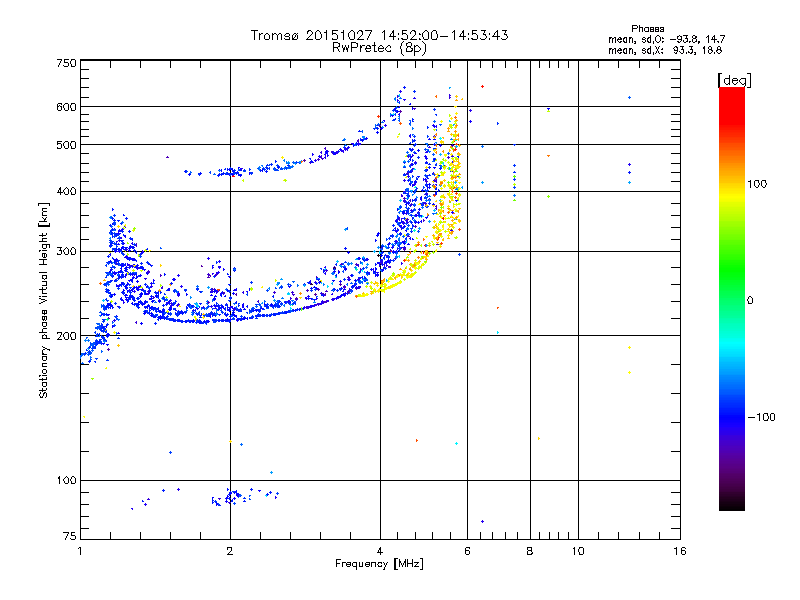Click the y-axis tick label '200'
This screenshot has height=600, width=800.
[66, 336]
